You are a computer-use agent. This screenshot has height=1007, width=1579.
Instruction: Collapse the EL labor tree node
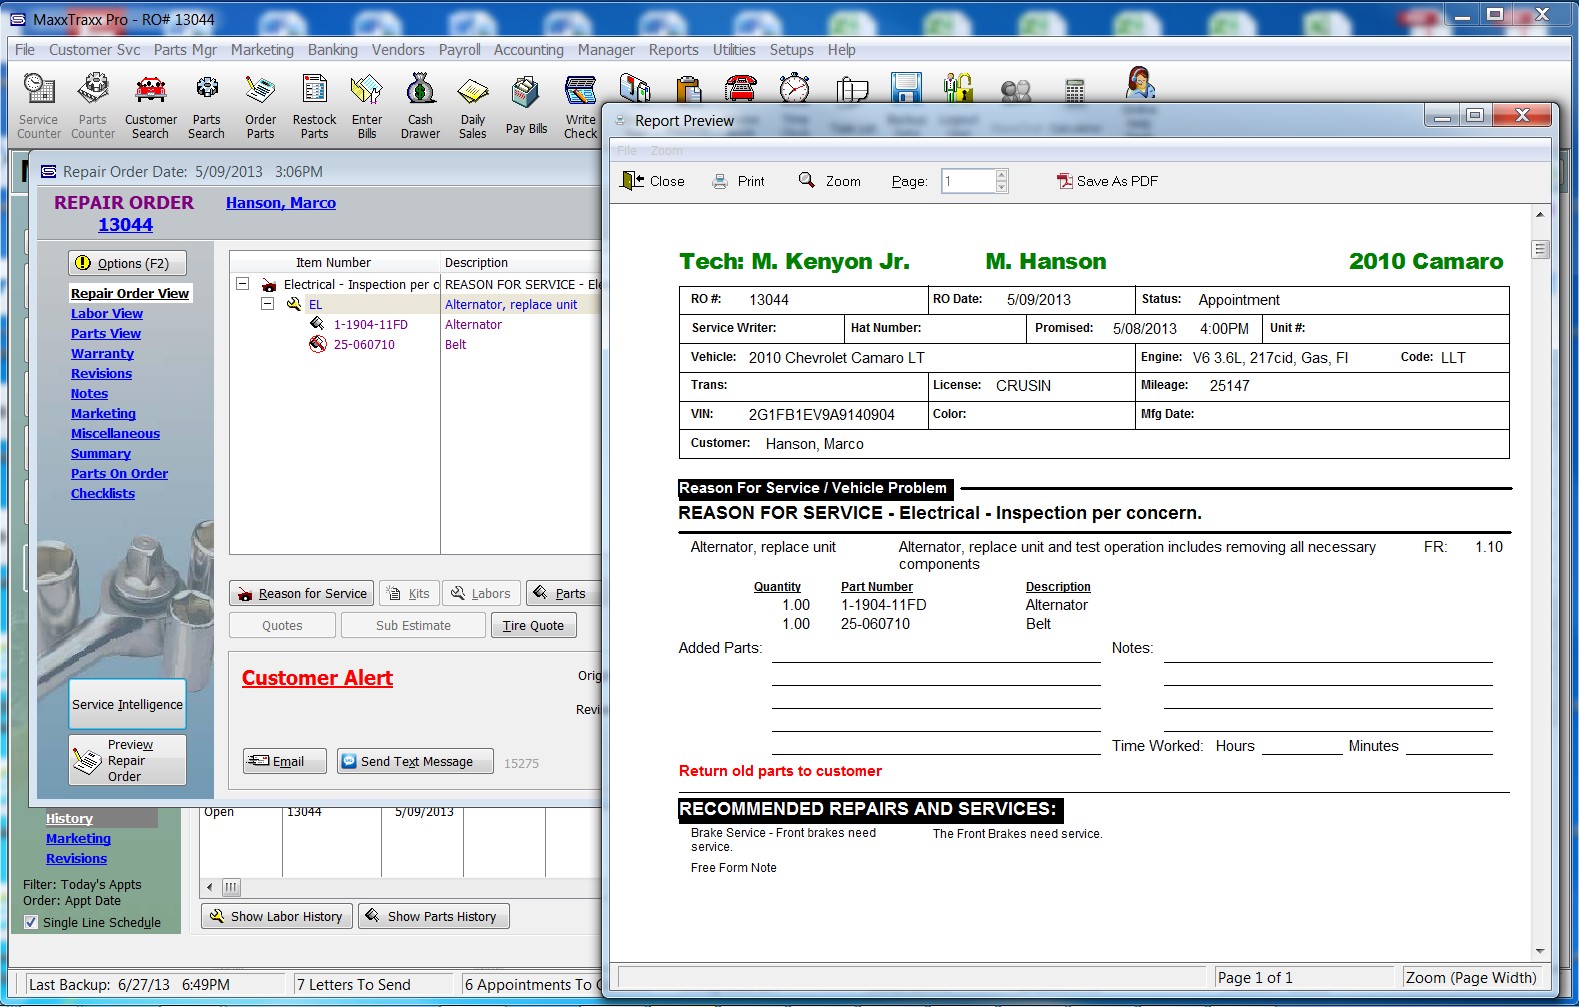point(268,304)
